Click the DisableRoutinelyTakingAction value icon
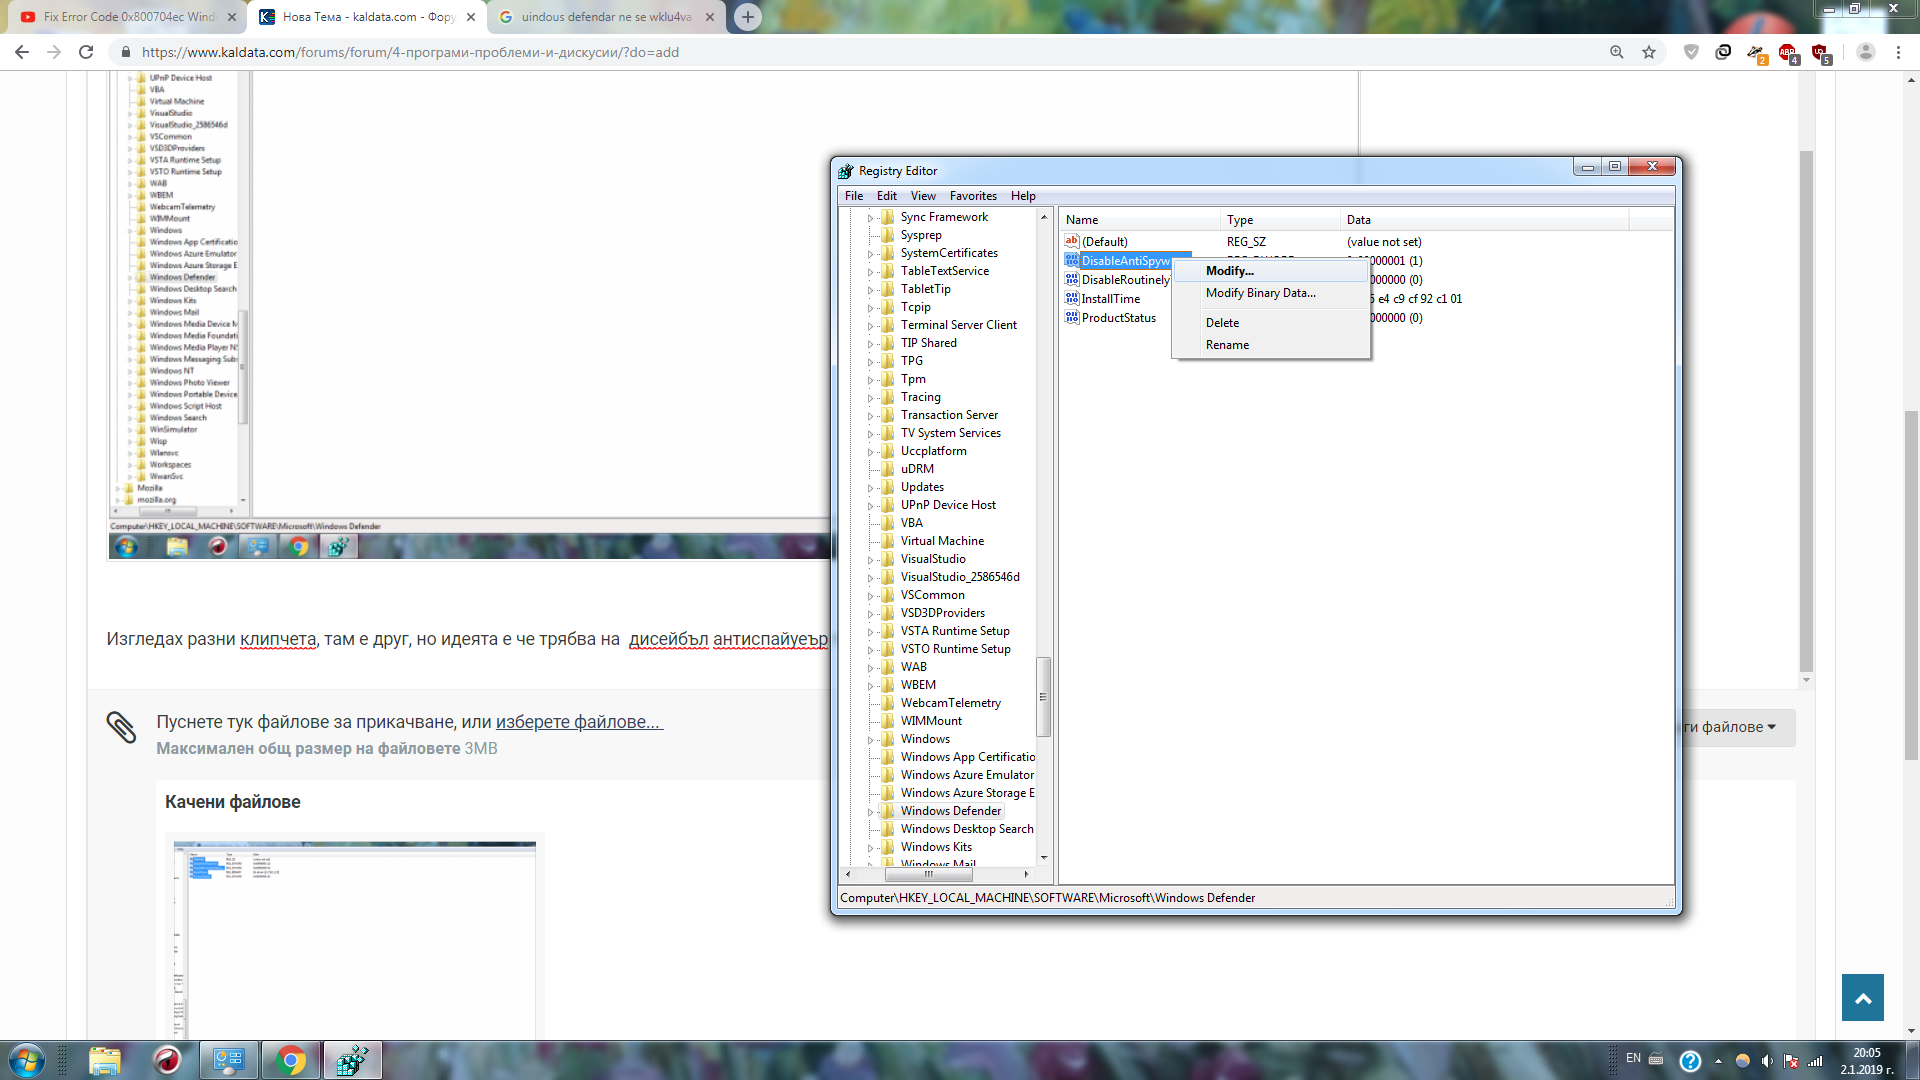The image size is (1920, 1080). pyautogui.click(x=1072, y=280)
